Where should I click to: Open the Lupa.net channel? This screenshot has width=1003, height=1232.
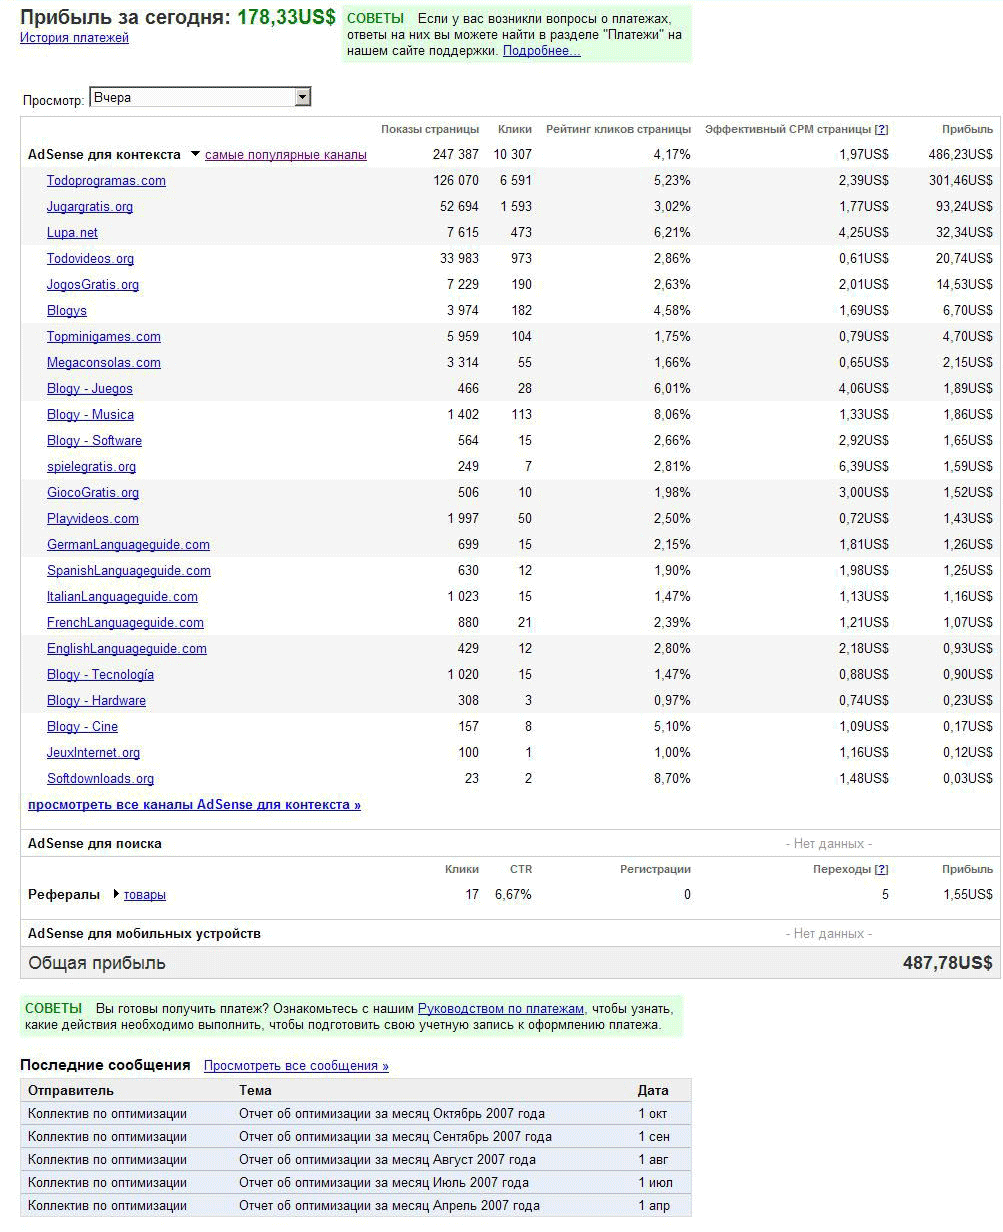coord(72,233)
